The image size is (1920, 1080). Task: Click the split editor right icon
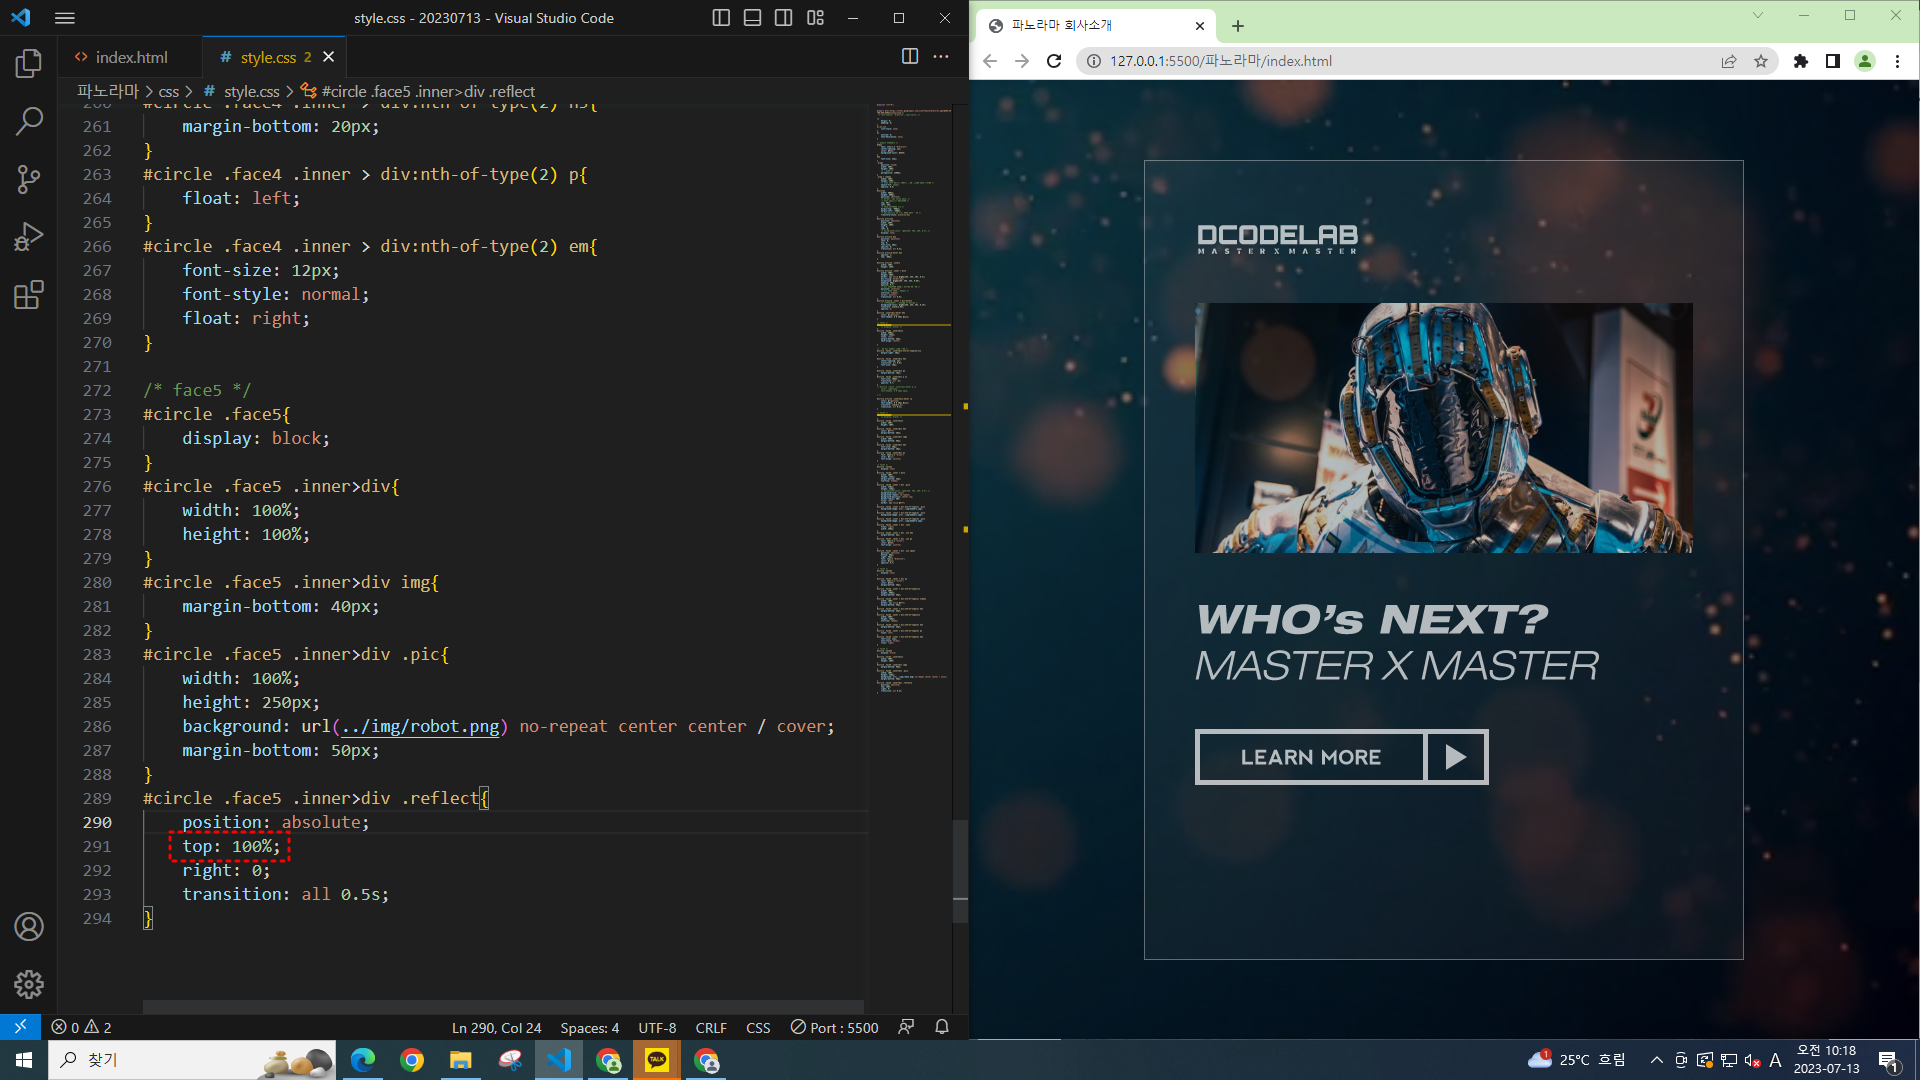click(909, 57)
